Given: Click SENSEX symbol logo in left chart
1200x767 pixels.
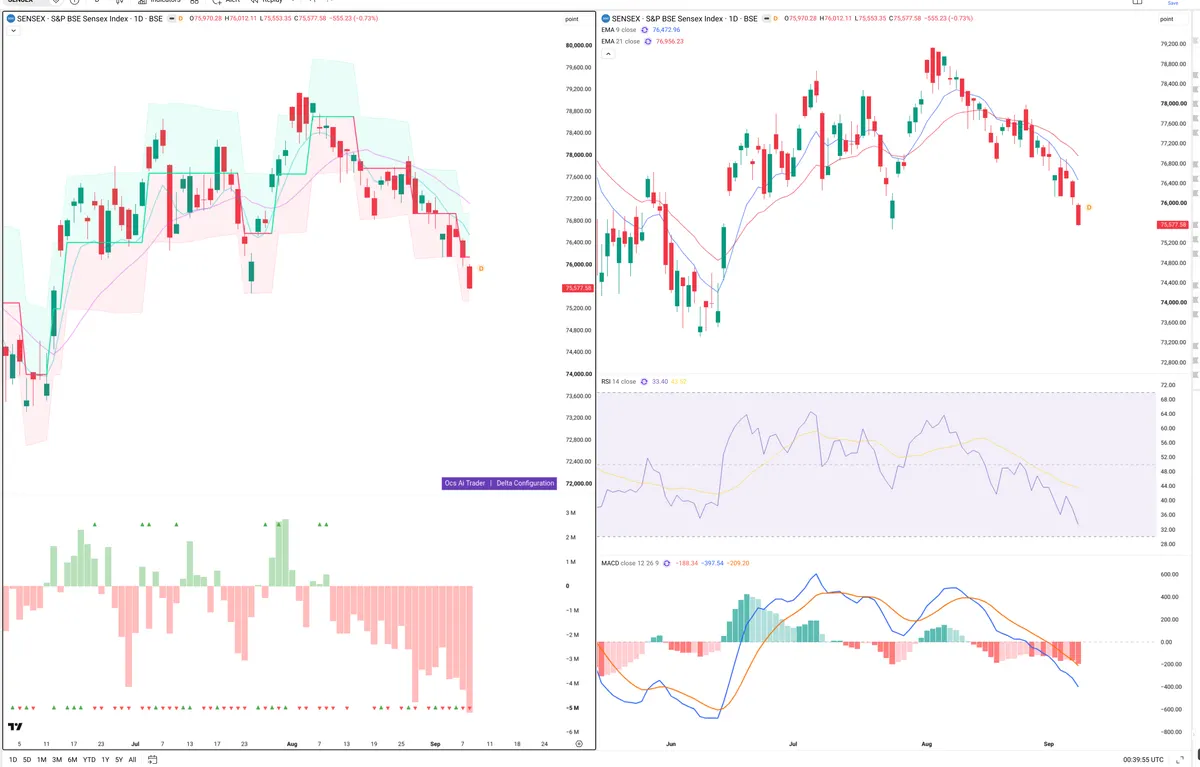Looking at the screenshot, I should (x=10, y=19).
